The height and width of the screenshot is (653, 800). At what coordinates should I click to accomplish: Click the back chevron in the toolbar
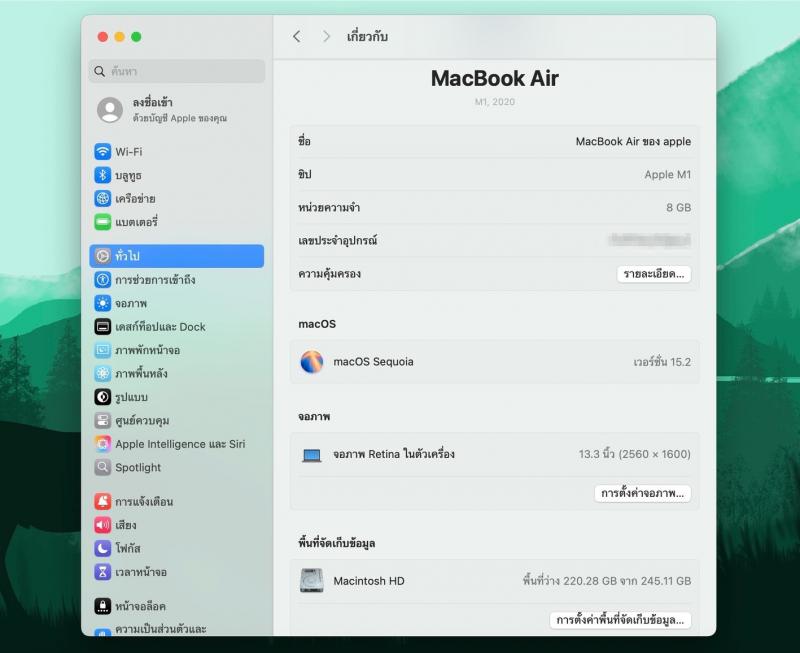(x=296, y=36)
